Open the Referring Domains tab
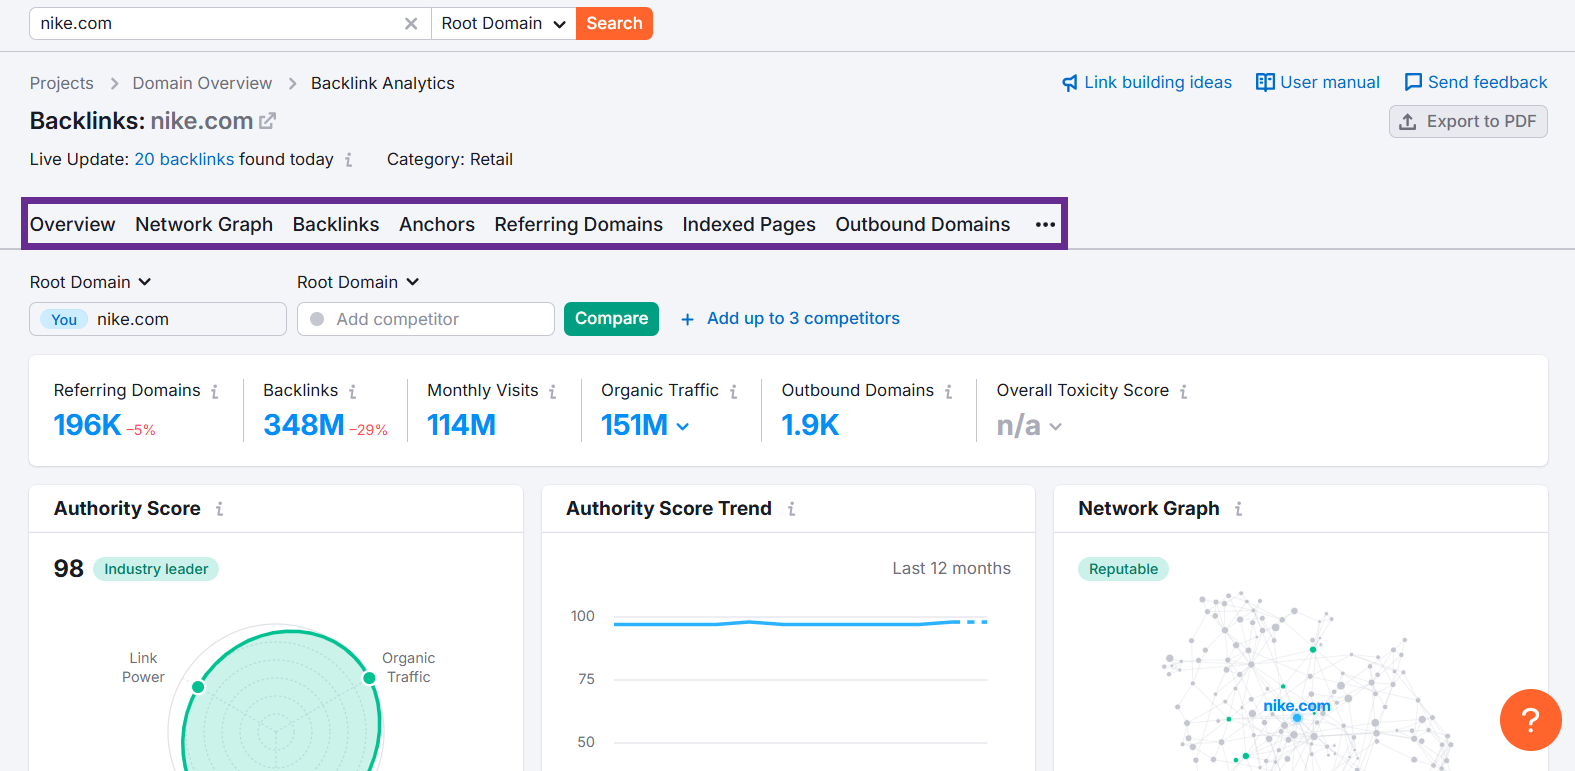 coord(578,225)
